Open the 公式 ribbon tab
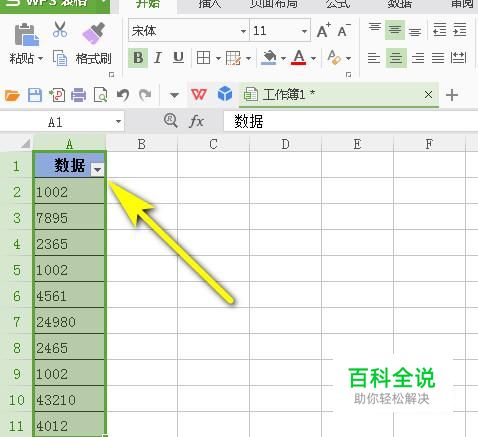Screen dimensions: 478x437 point(338,4)
